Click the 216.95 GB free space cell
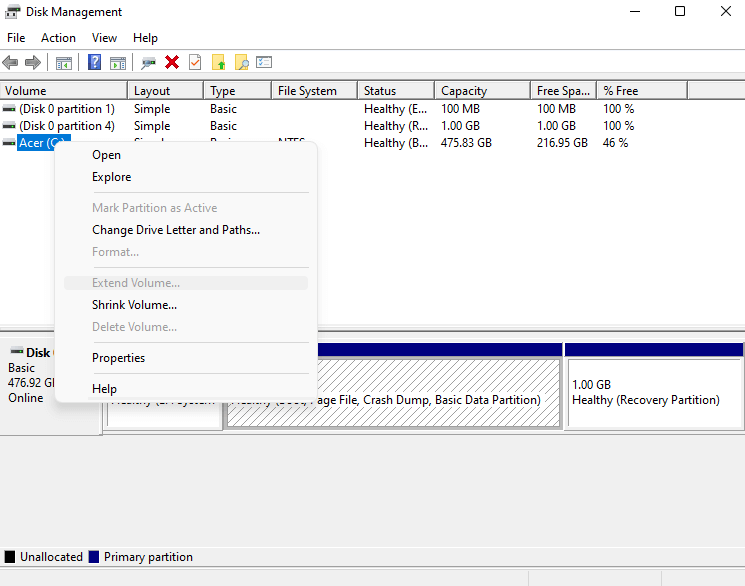The width and height of the screenshot is (745, 586). (x=562, y=143)
